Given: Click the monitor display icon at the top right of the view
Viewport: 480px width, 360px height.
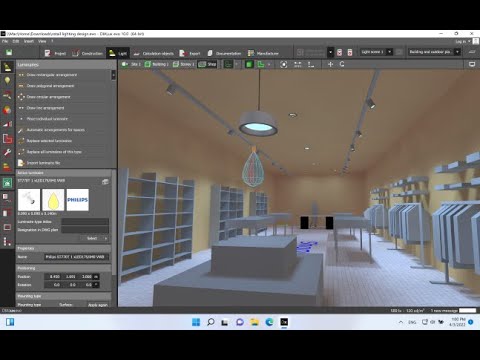Looking at the screenshot, I should point(472,64).
